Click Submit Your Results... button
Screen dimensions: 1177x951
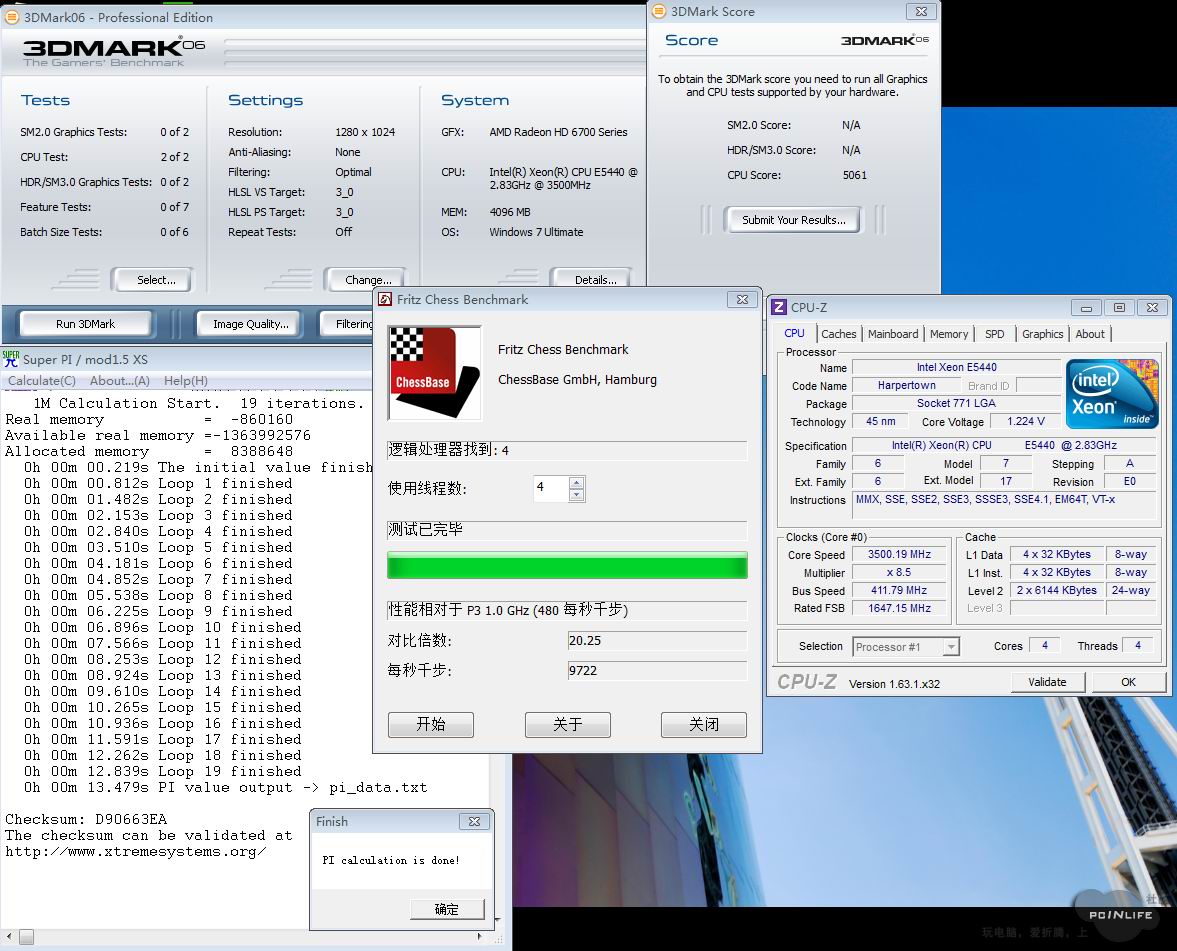point(793,220)
